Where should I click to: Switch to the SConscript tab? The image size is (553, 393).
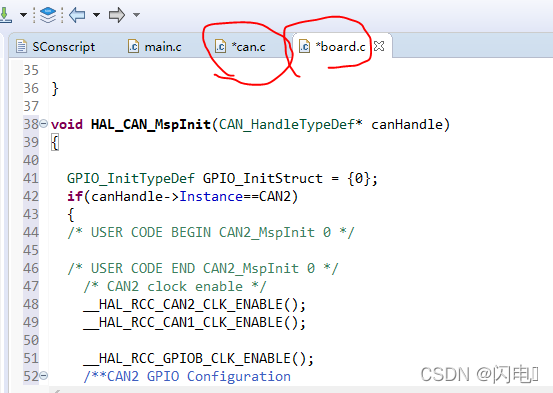56,47
